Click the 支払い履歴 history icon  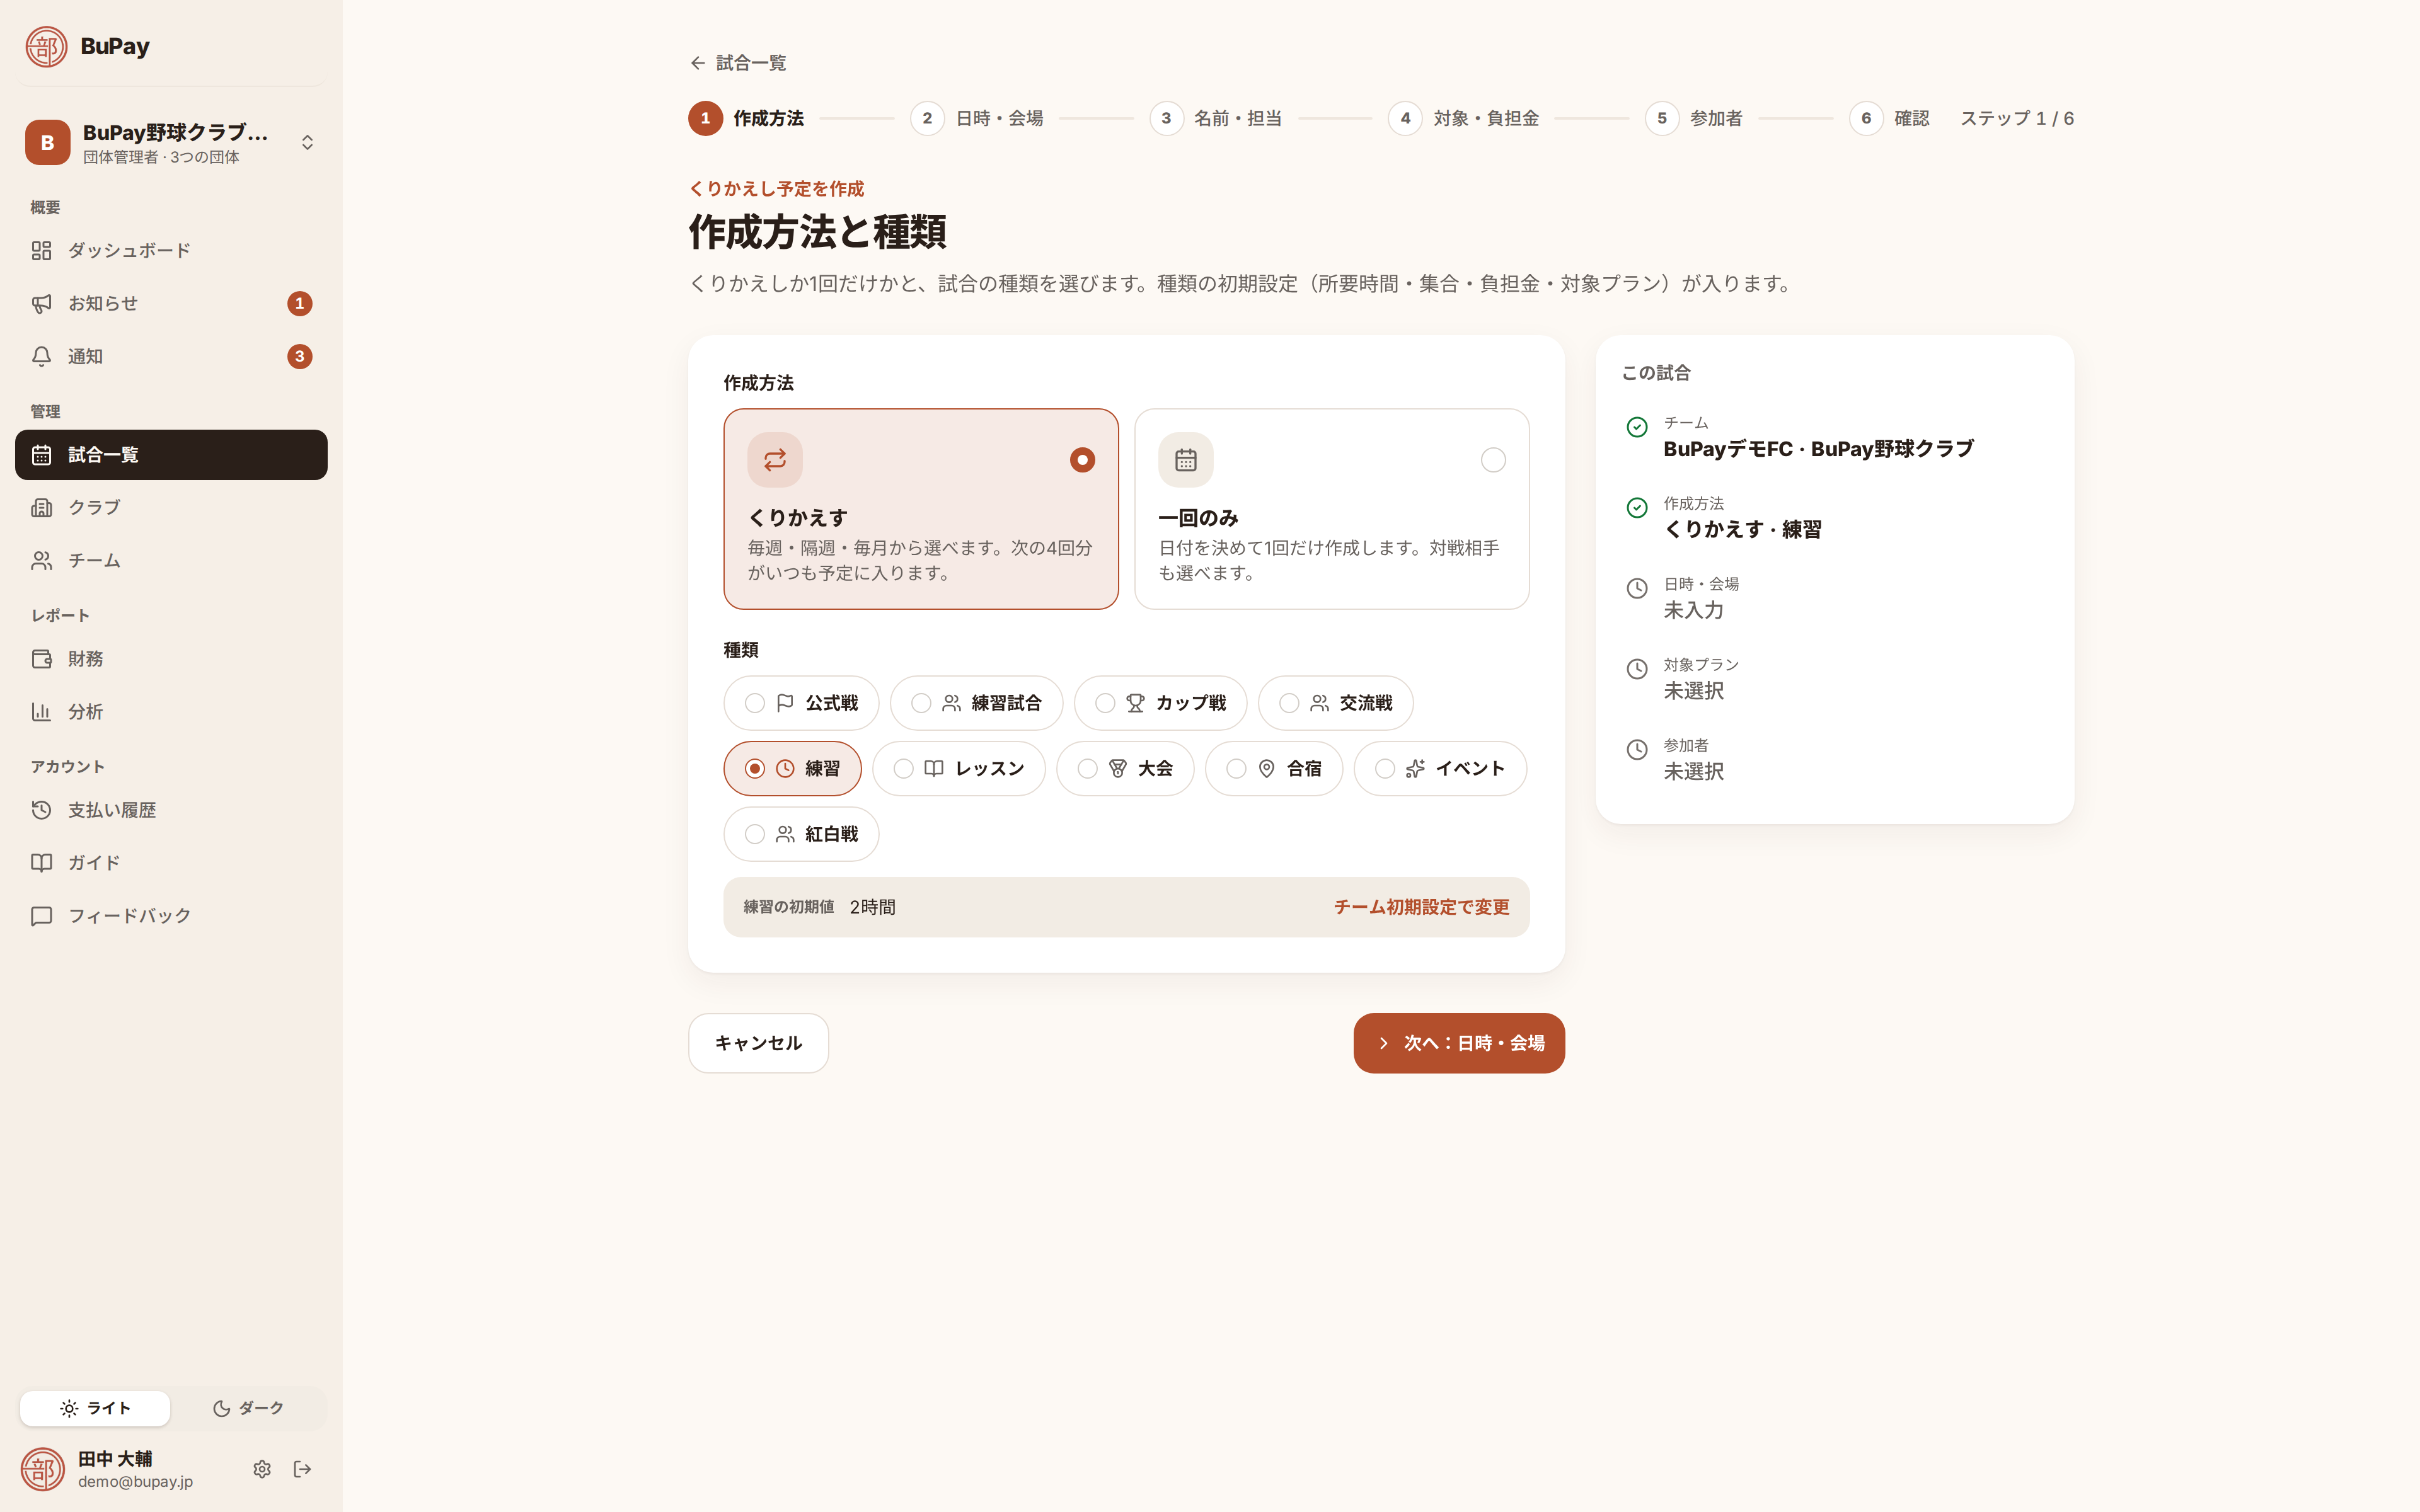pyautogui.click(x=41, y=810)
